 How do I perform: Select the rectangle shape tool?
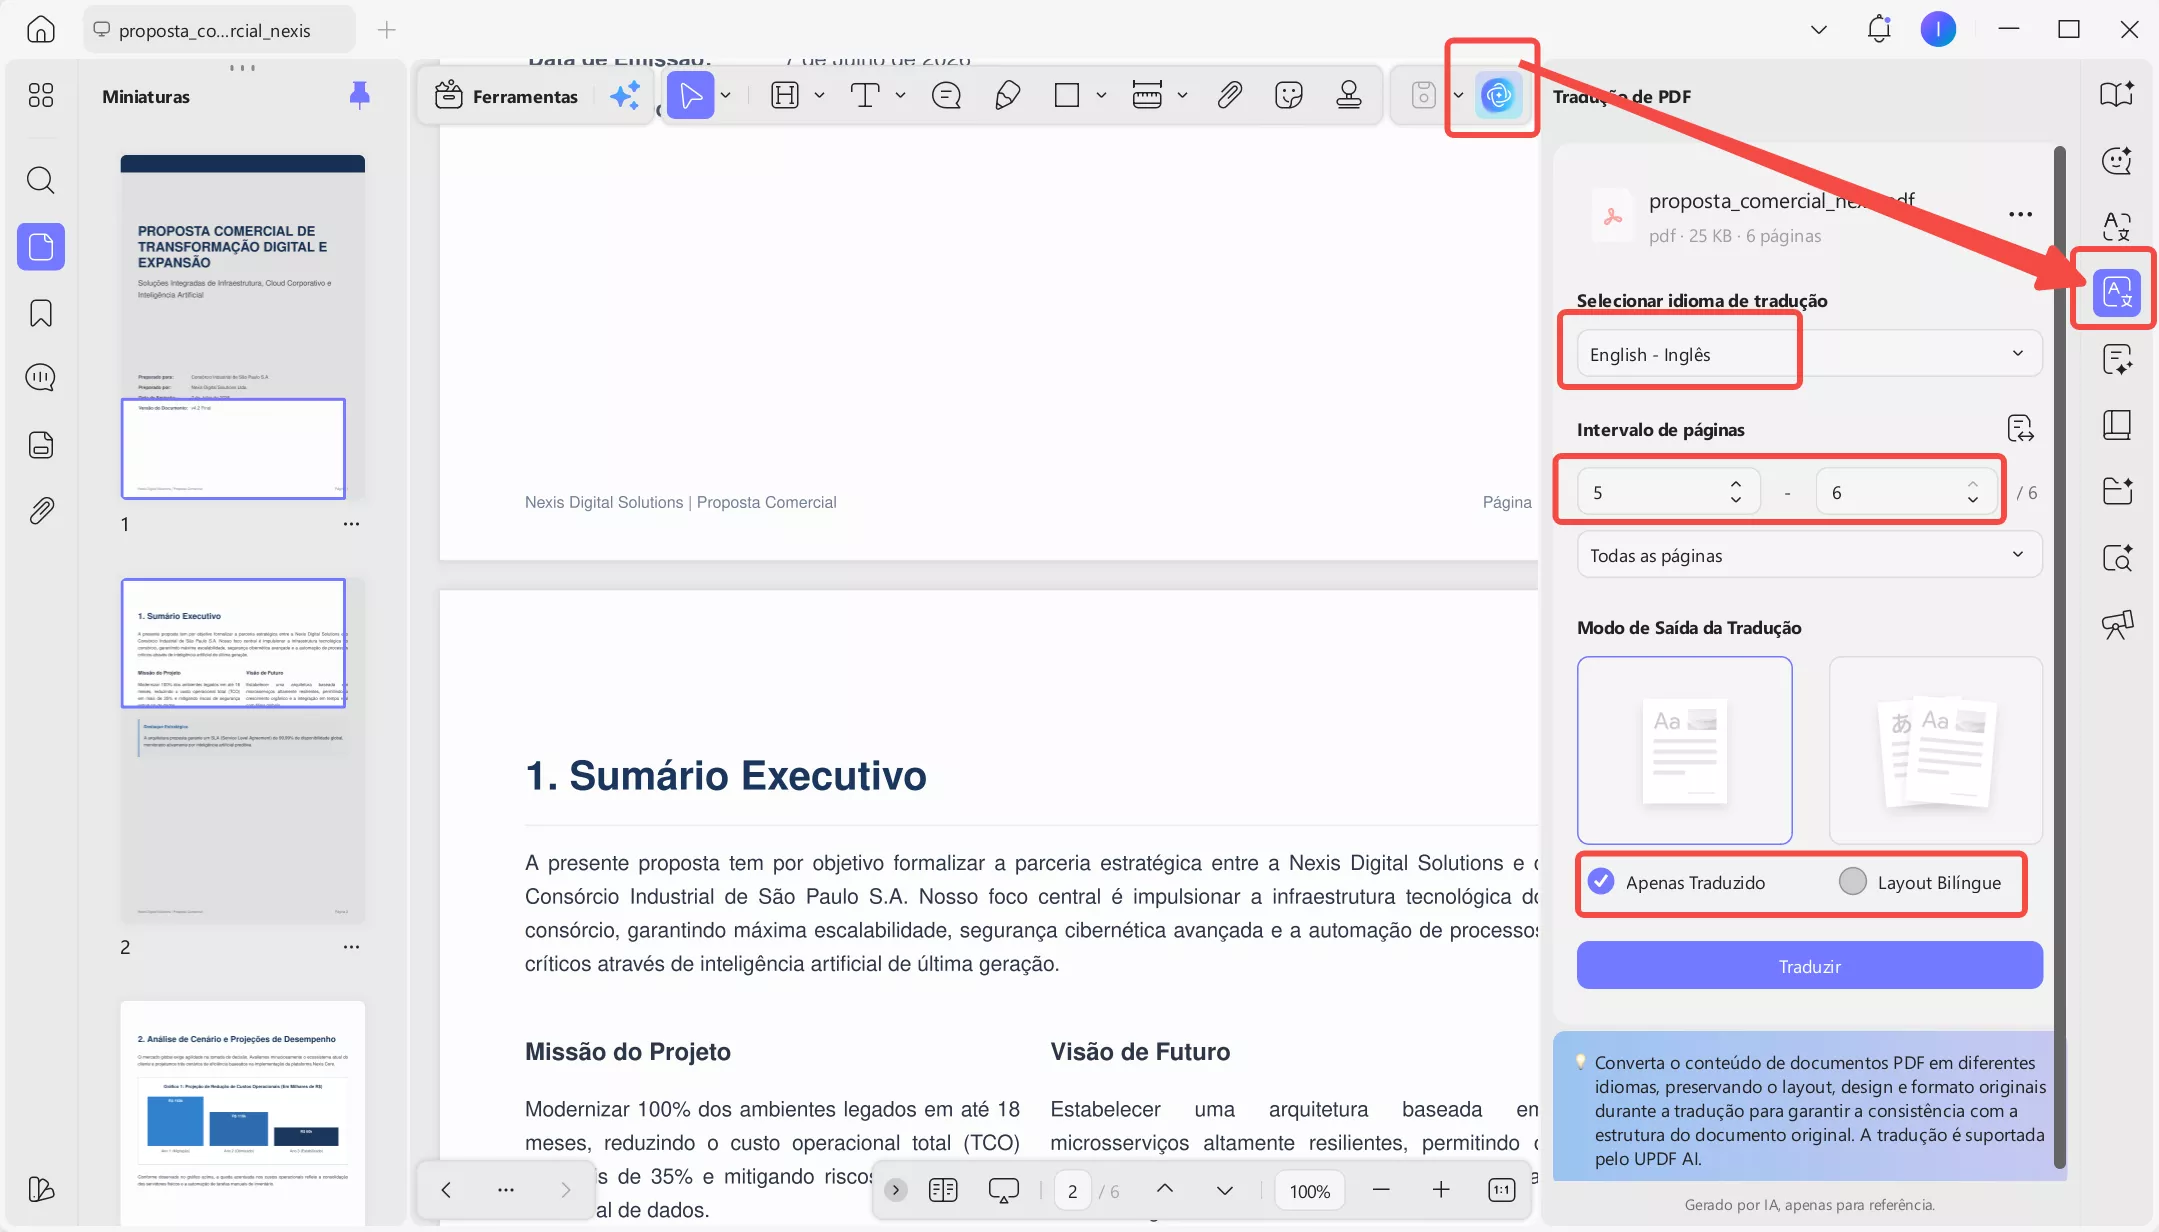coord(1067,96)
